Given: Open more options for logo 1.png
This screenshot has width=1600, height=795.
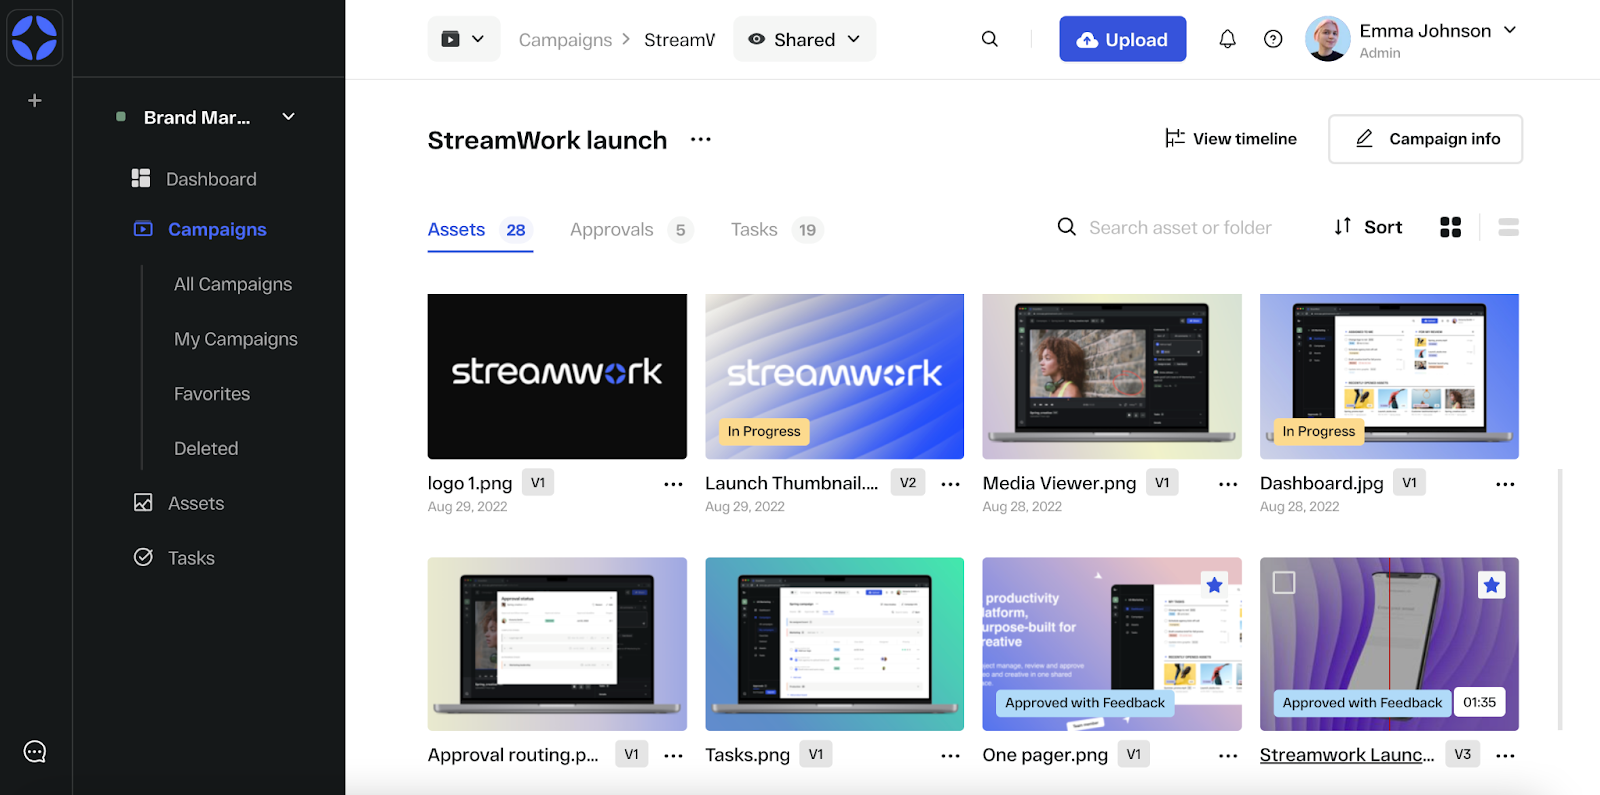Looking at the screenshot, I should (x=673, y=484).
